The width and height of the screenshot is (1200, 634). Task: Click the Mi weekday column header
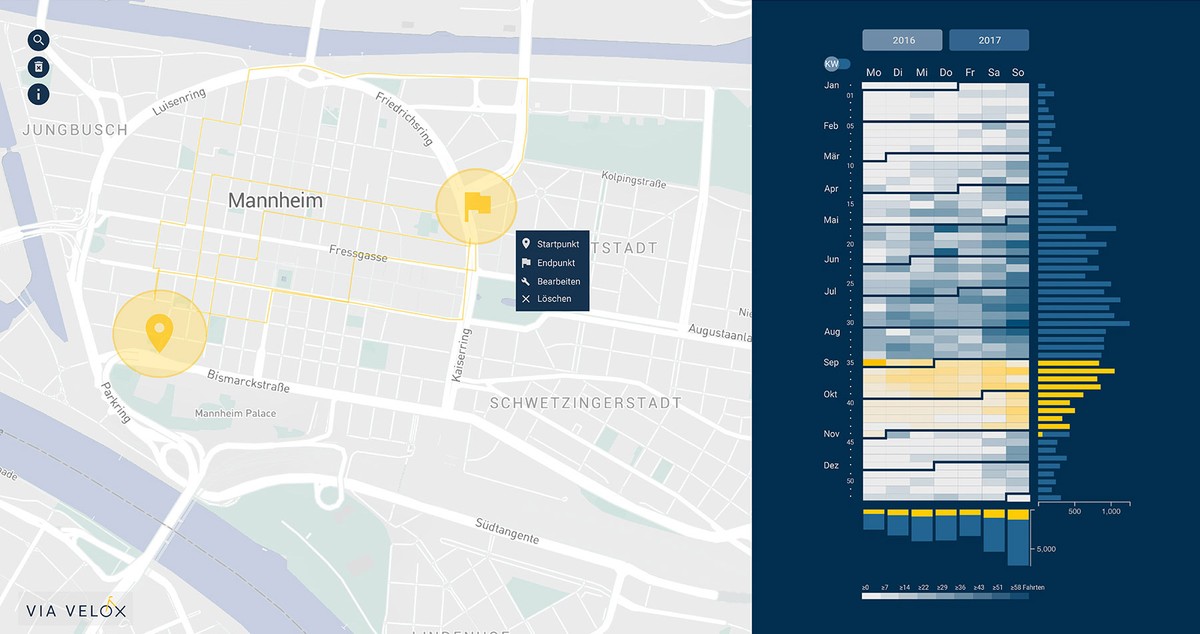pos(922,73)
